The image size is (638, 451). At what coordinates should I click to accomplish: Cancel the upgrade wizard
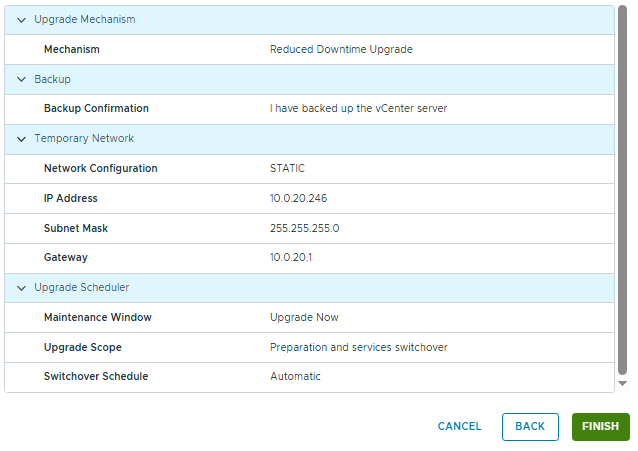click(x=459, y=426)
